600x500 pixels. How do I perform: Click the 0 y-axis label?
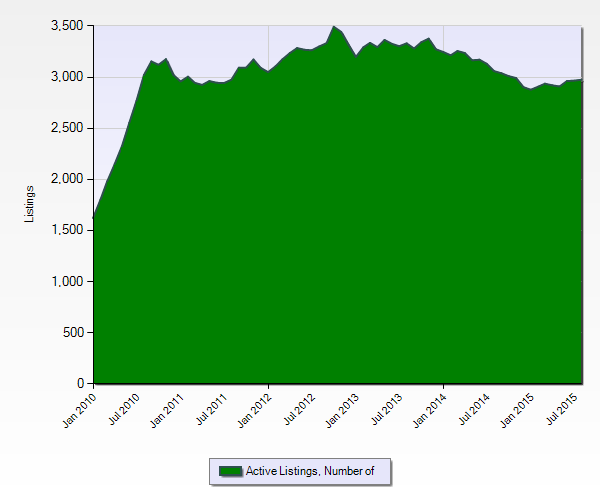80,383
